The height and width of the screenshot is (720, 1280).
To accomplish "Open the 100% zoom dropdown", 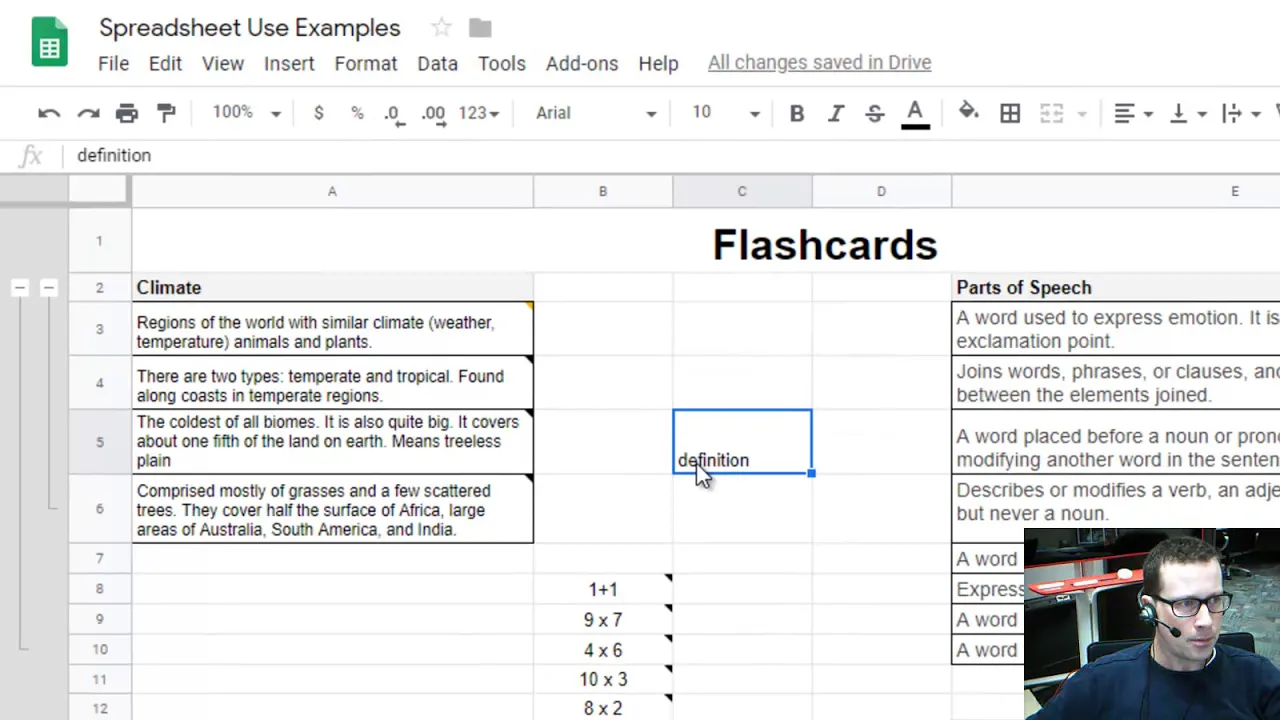I will tap(246, 113).
